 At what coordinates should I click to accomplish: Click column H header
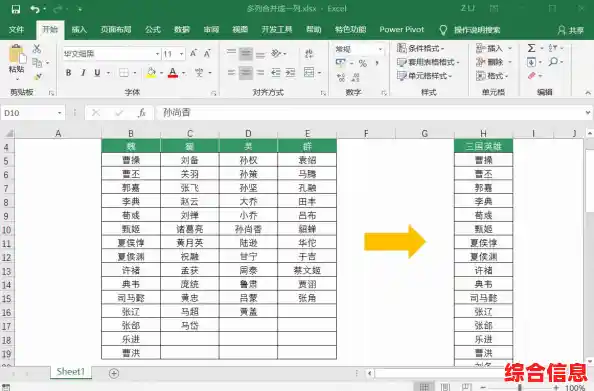tap(483, 133)
